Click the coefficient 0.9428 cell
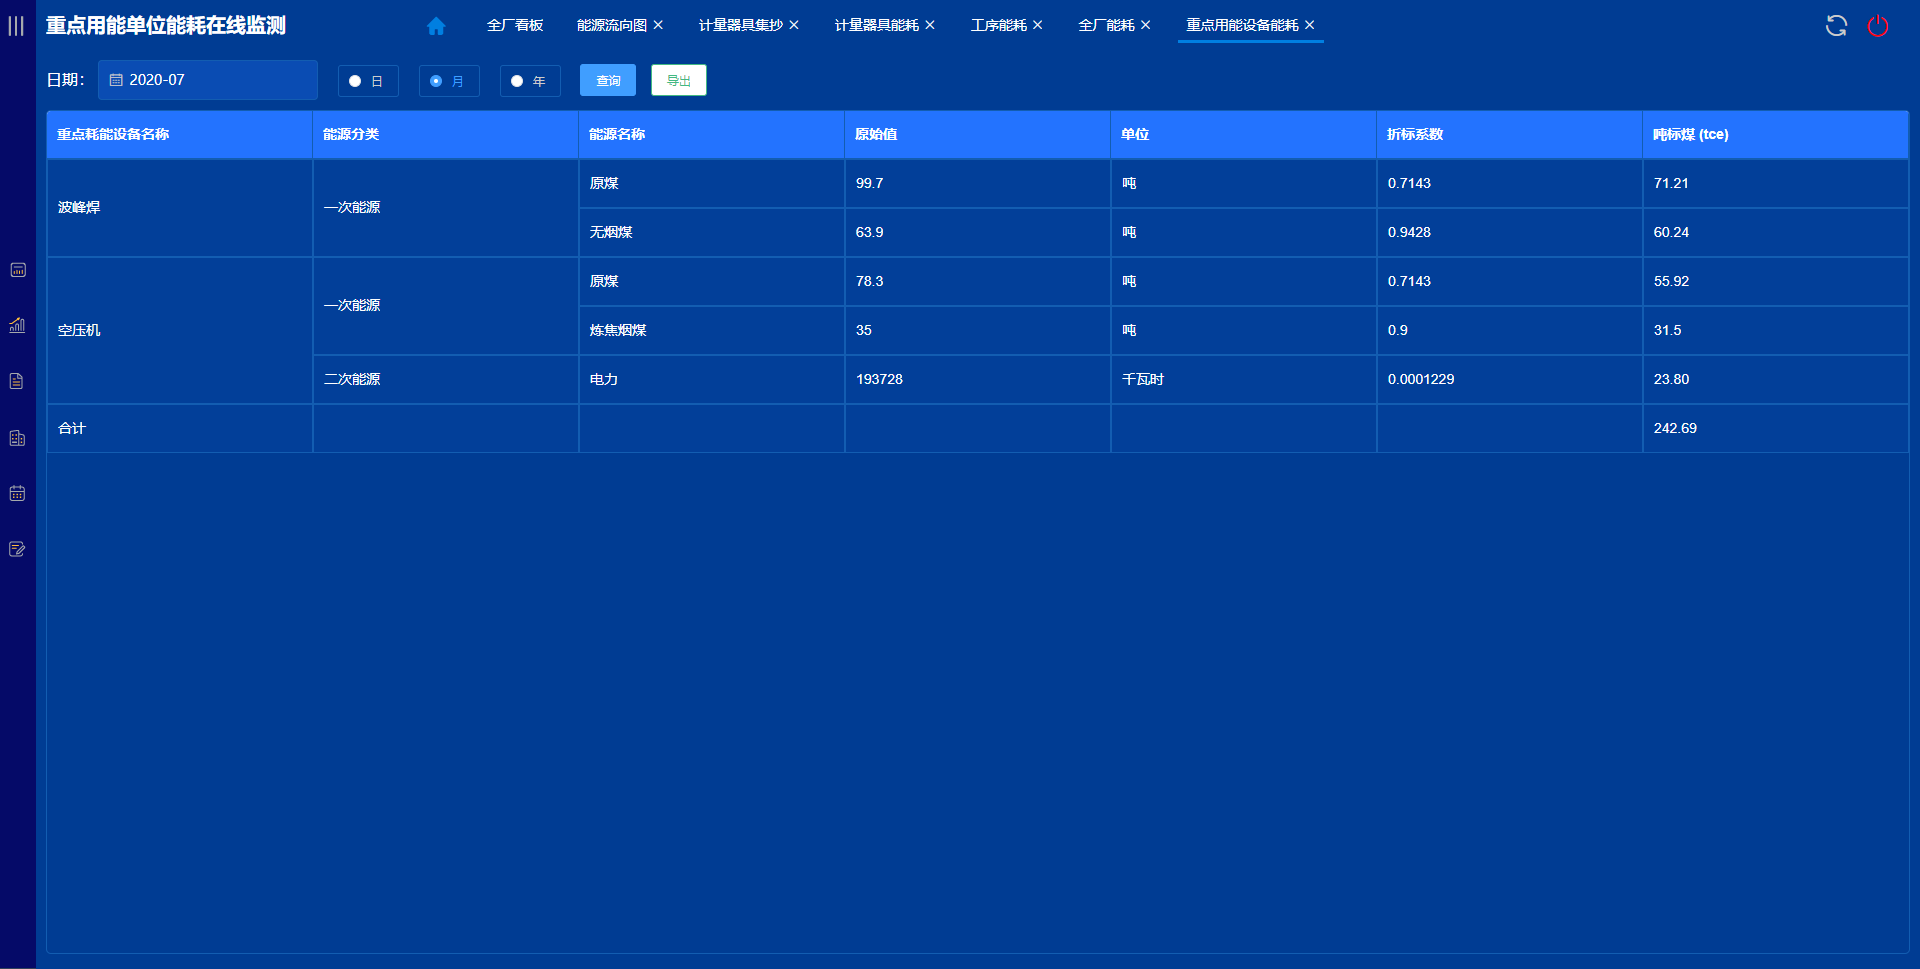Screen dimensions: 1920x969 pyautogui.click(x=1510, y=232)
